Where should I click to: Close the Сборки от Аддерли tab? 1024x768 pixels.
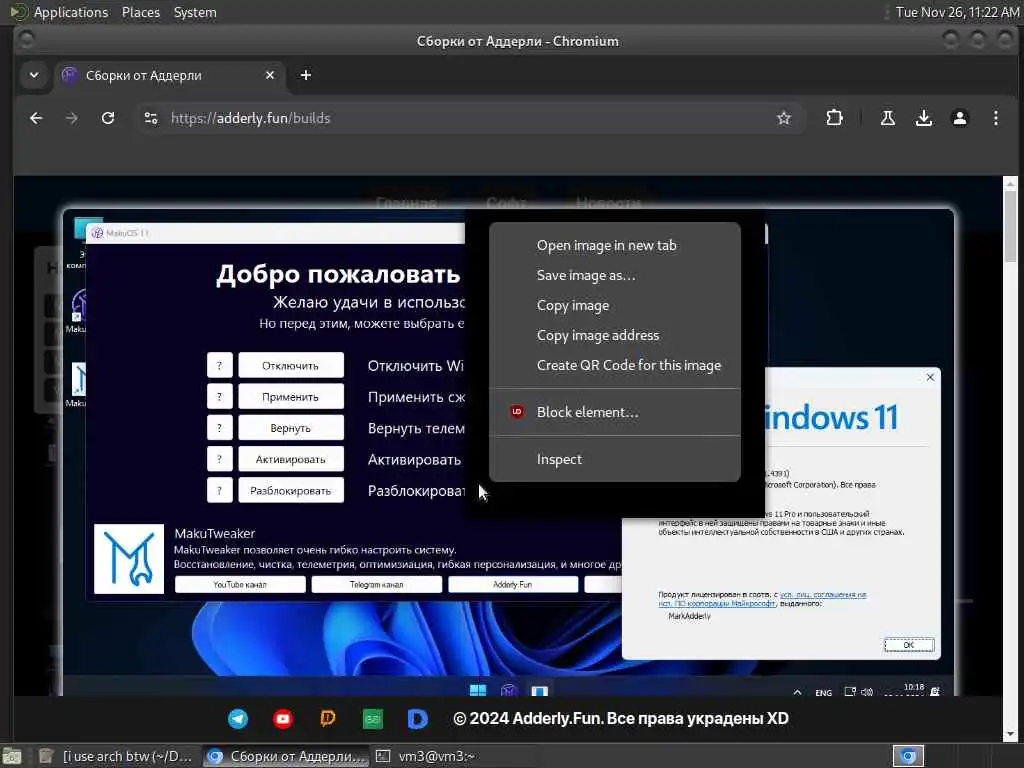[270, 75]
